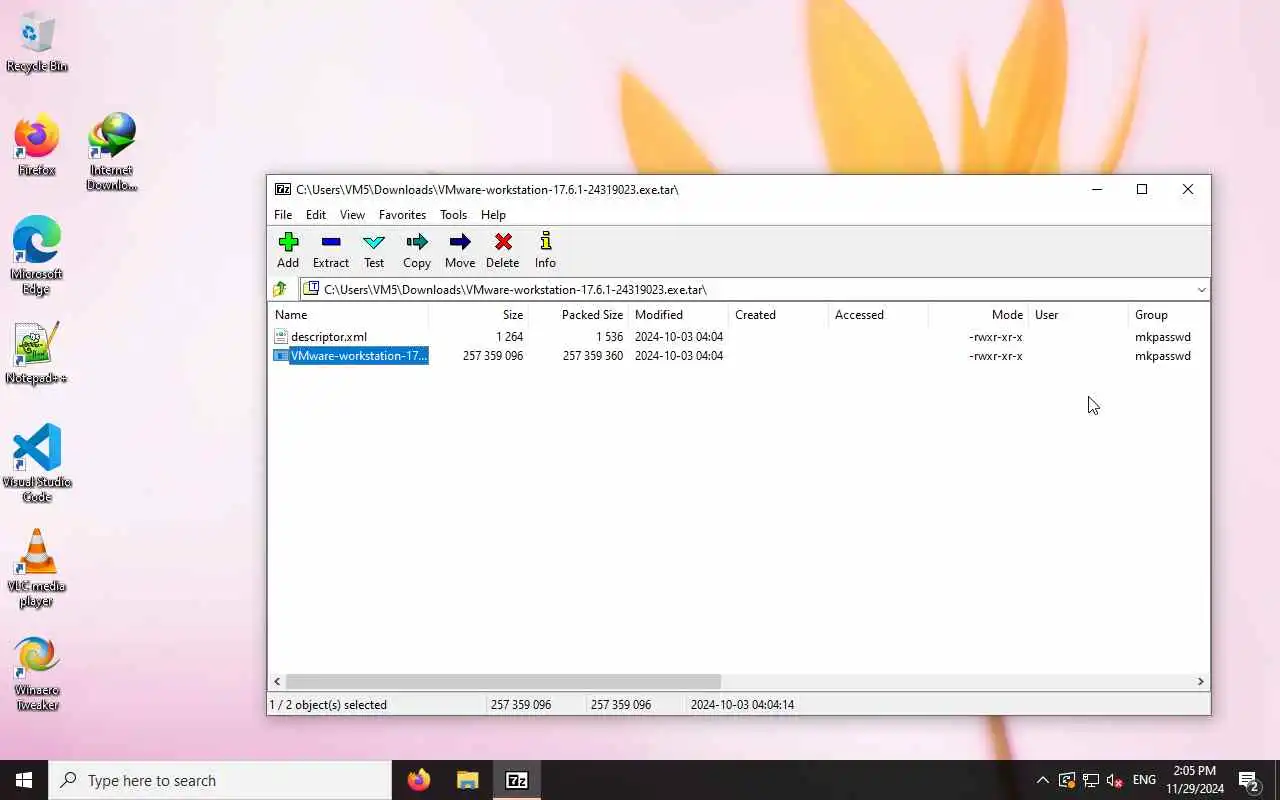The height and width of the screenshot is (800, 1280).
Task: Open the Tools menu
Action: click(x=453, y=215)
